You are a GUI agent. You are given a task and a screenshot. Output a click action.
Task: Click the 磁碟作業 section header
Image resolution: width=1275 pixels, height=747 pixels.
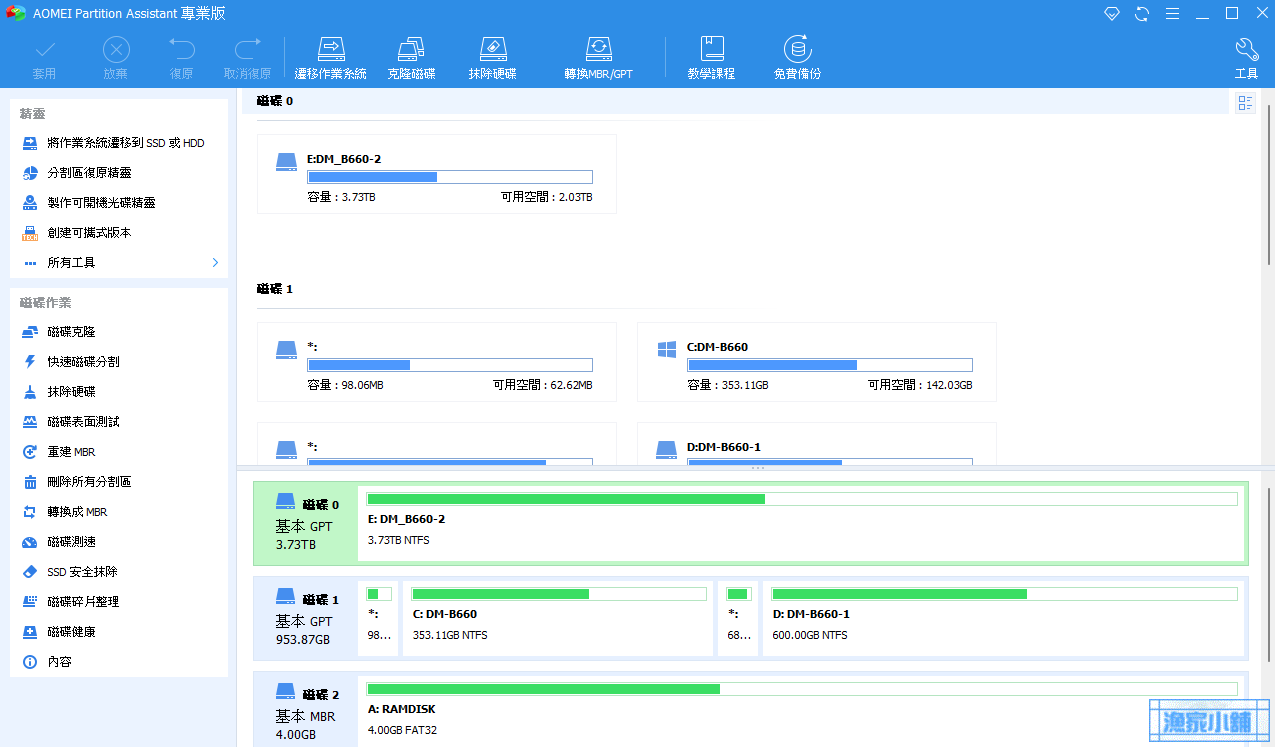point(46,302)
